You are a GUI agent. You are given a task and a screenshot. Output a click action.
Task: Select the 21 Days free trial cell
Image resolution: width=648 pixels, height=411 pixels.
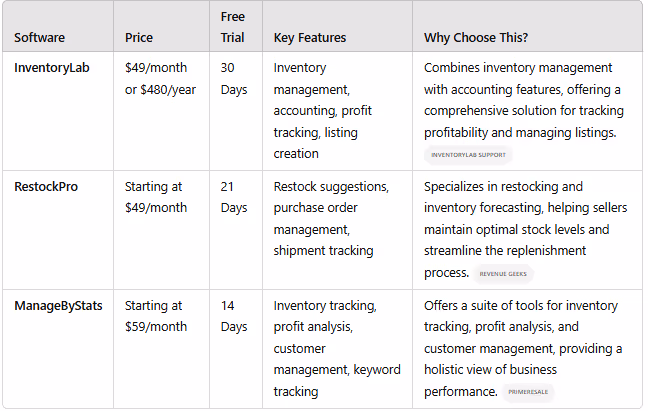click(233, 197)
